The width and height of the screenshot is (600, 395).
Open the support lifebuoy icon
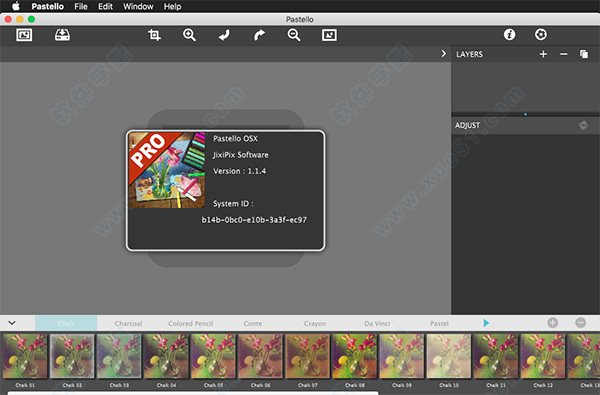tap(541, 34)
